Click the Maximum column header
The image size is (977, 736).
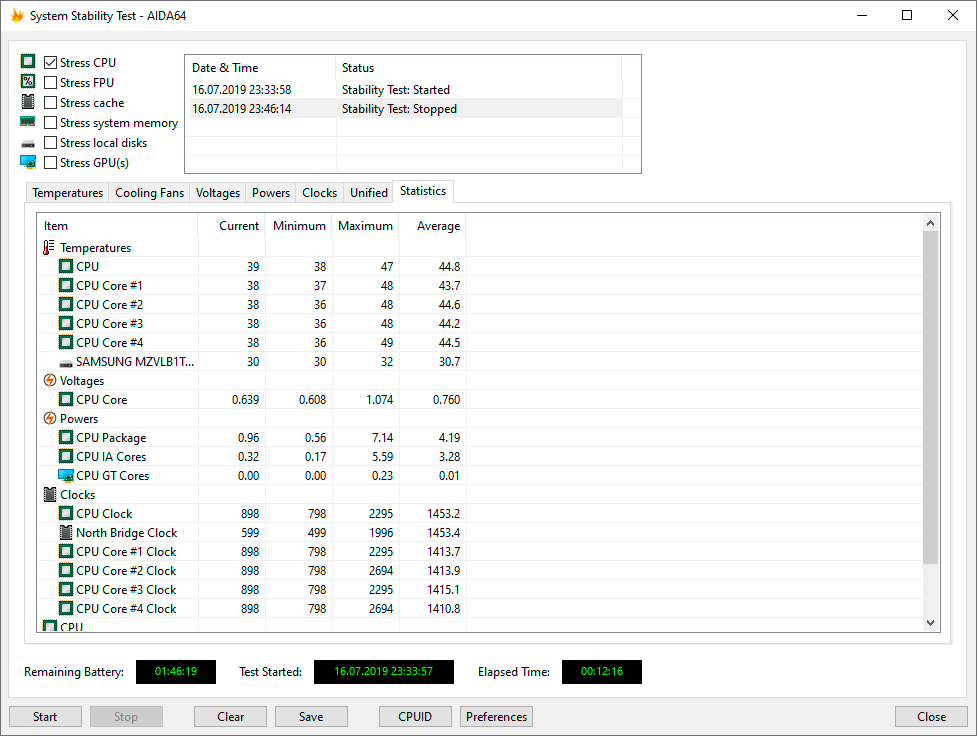click(366, 226)
